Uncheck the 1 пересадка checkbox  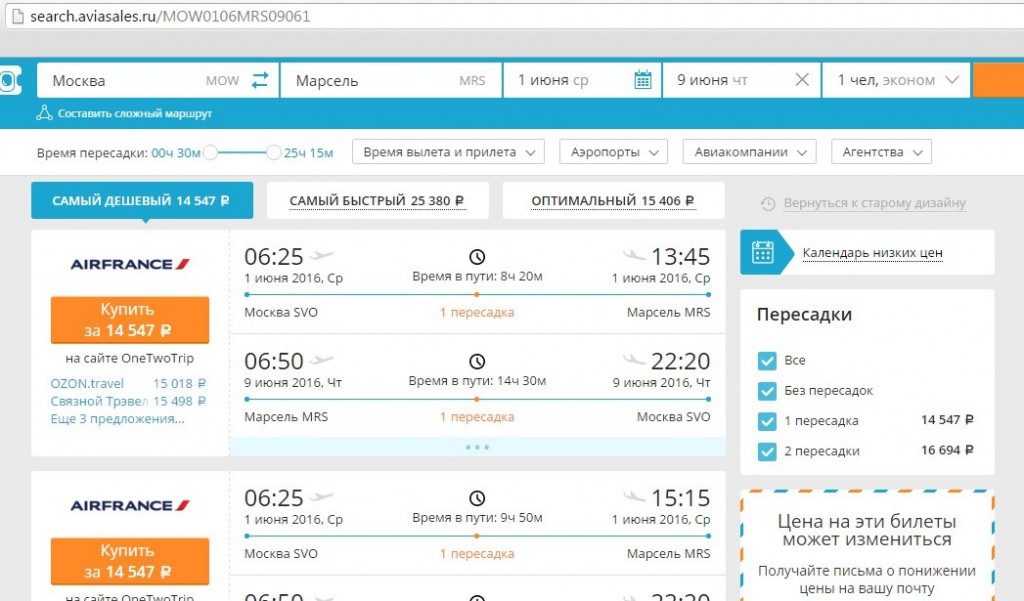pos(767,421)
